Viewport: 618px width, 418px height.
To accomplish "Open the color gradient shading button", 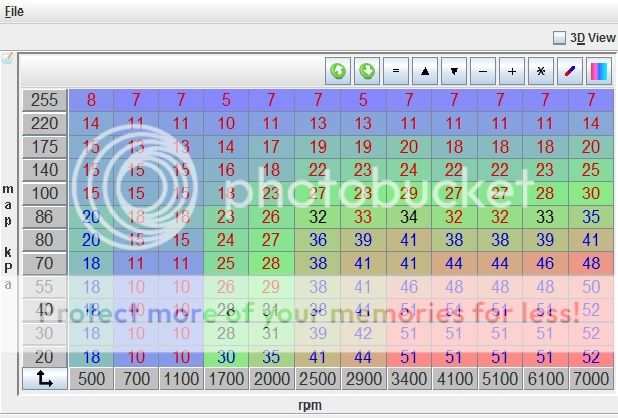I will (599, 71).
